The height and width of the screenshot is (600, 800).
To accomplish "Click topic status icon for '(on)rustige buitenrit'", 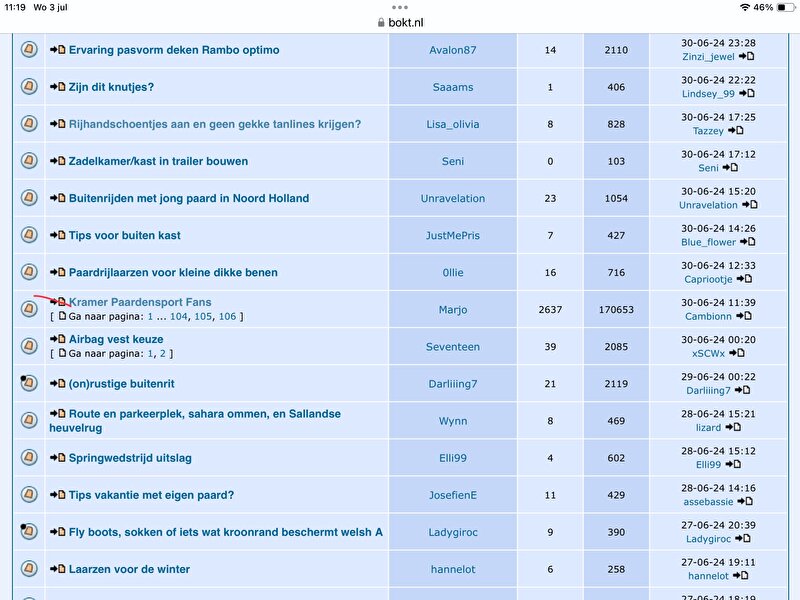I will coord(29,384).
